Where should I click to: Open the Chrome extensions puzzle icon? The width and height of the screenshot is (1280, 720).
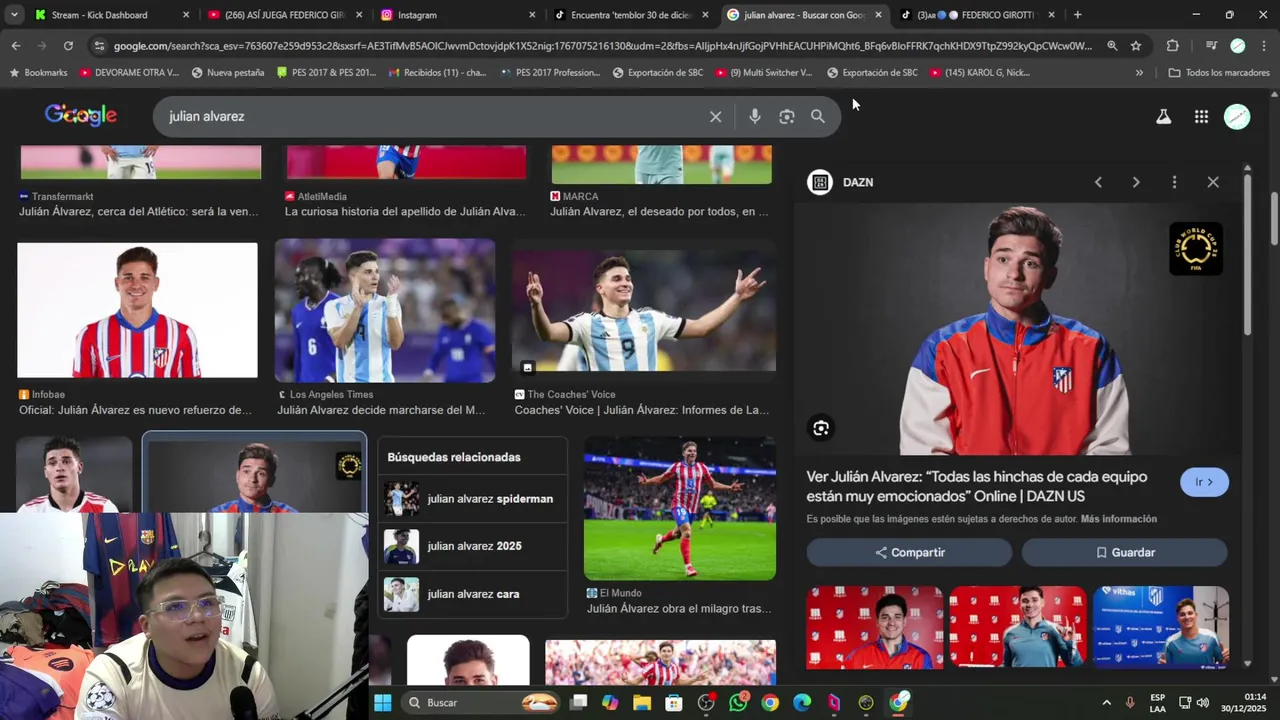pyautogui.click(x=1173, y=46)
